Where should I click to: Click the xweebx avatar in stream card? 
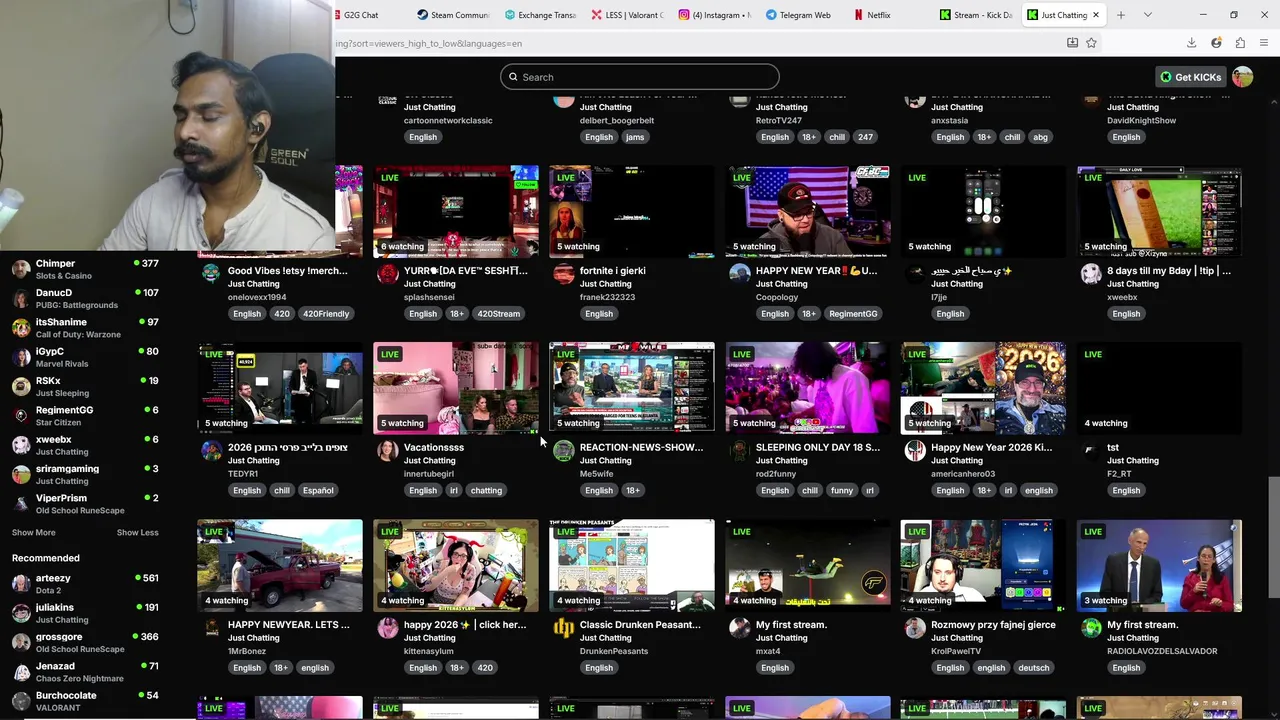coord(1091,274)
